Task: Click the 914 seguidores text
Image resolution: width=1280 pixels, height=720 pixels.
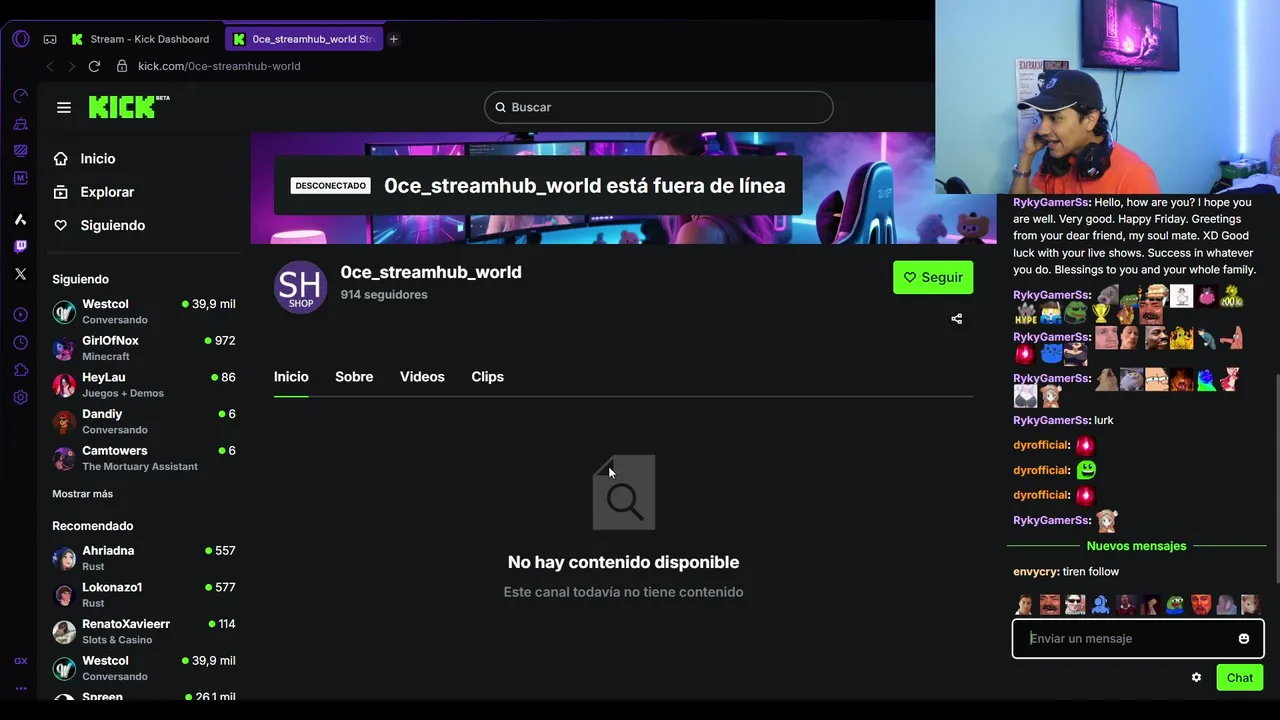Action: pos(384,295)
